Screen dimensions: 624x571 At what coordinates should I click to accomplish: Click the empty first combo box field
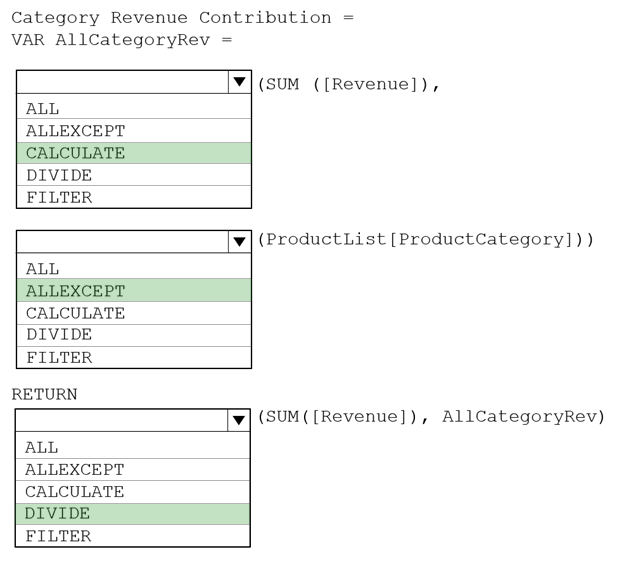[x=123, y=82]
